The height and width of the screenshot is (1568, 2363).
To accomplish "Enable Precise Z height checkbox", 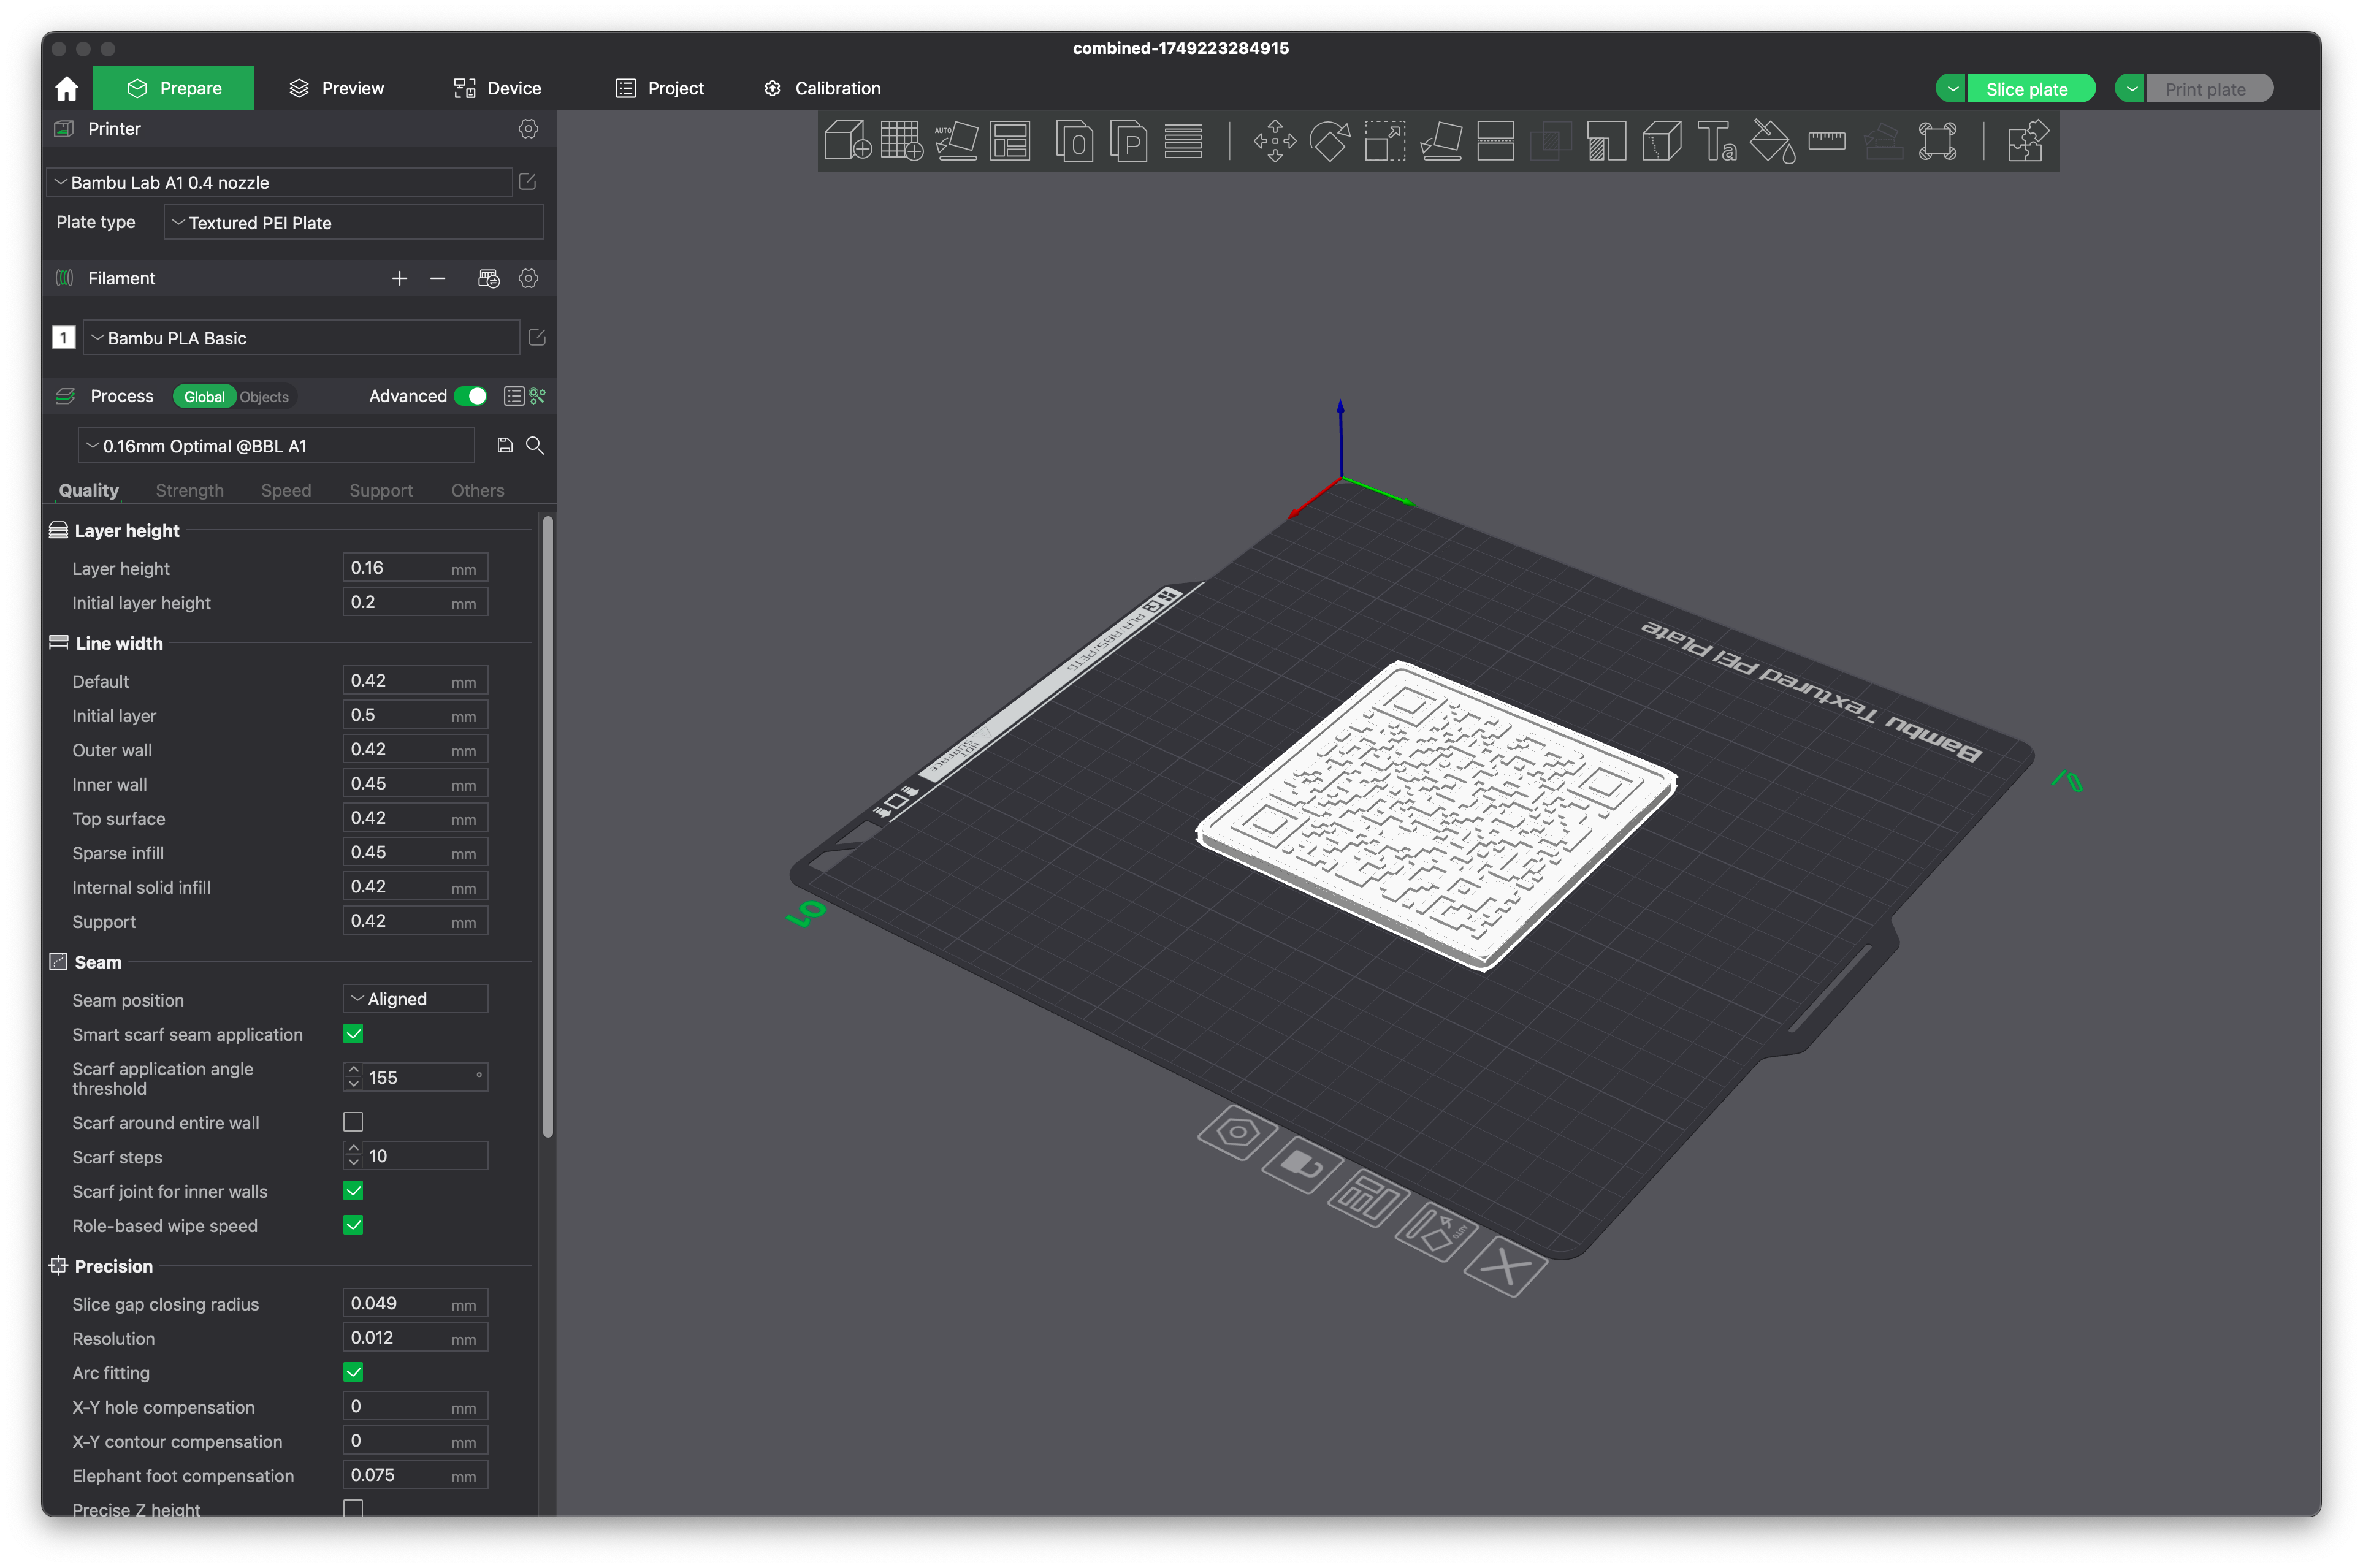I will tap(353, 1508).
